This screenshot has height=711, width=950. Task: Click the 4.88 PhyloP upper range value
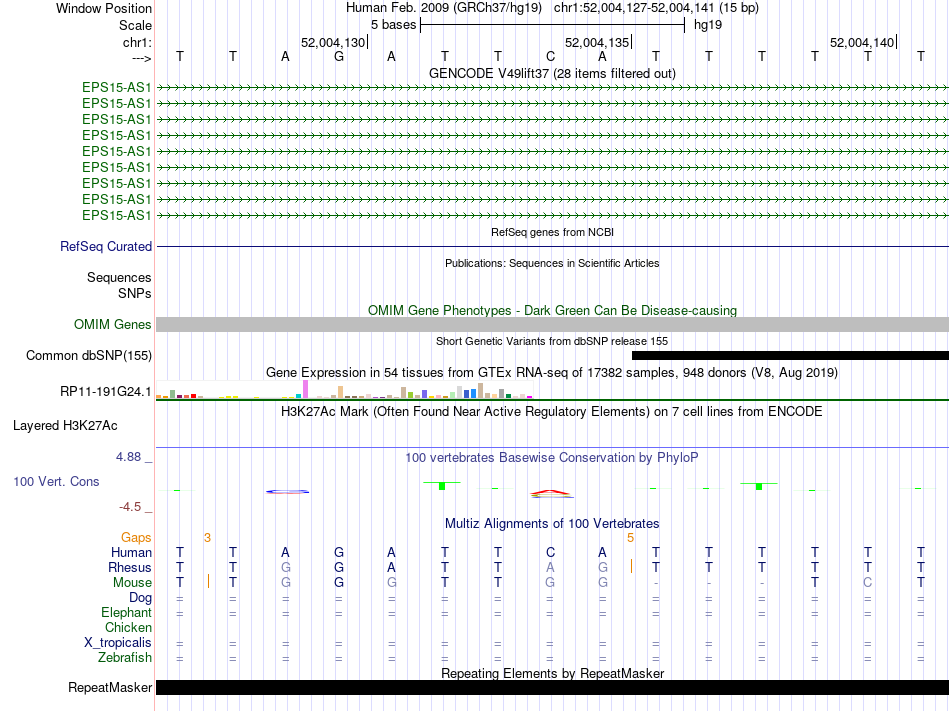128,457
